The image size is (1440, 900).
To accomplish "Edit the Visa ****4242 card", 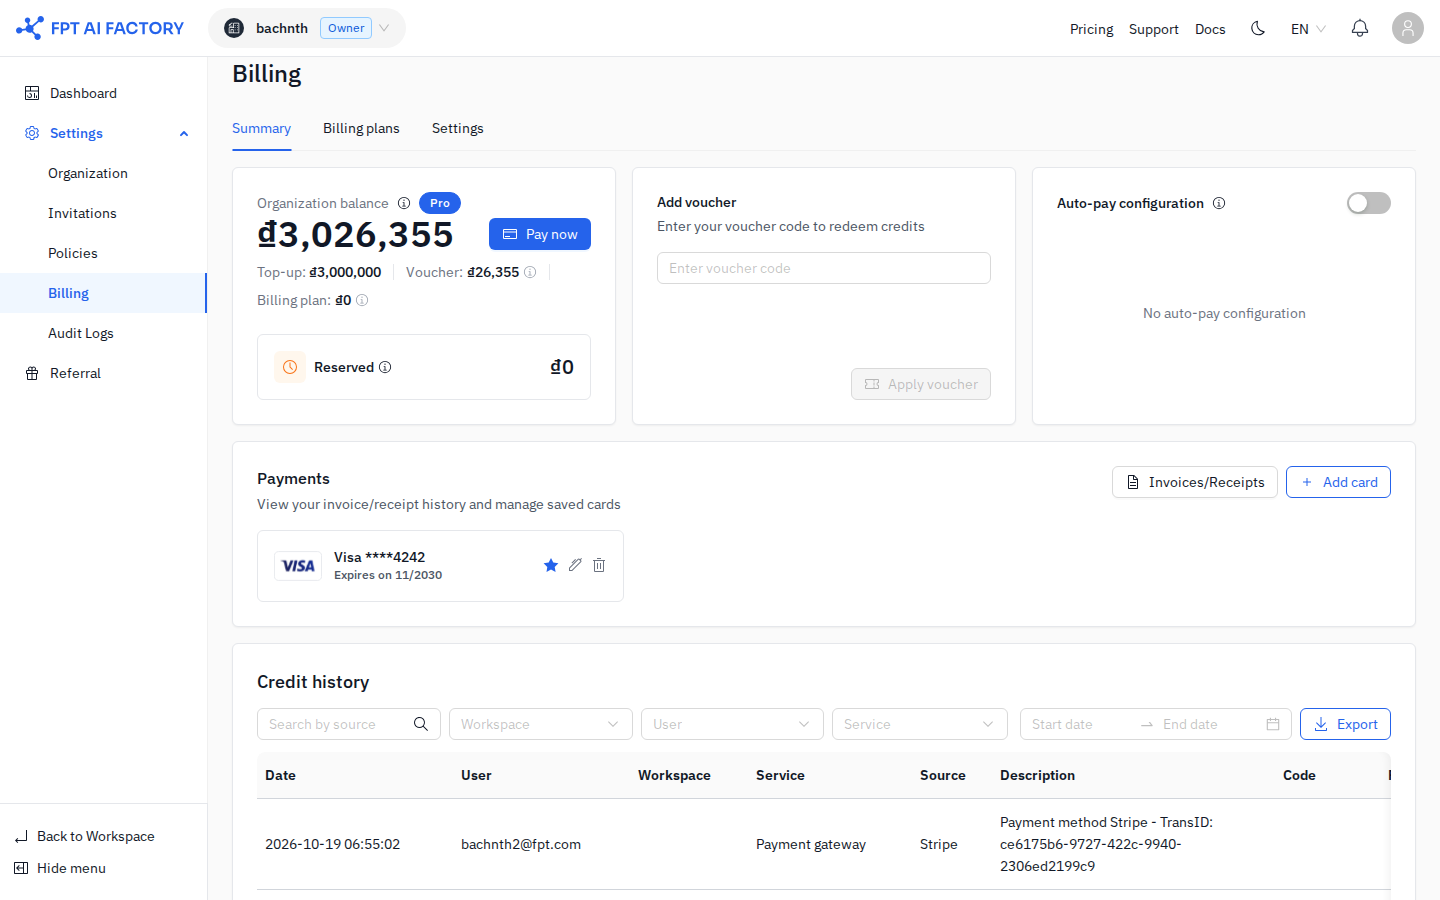I will [575, 565].
